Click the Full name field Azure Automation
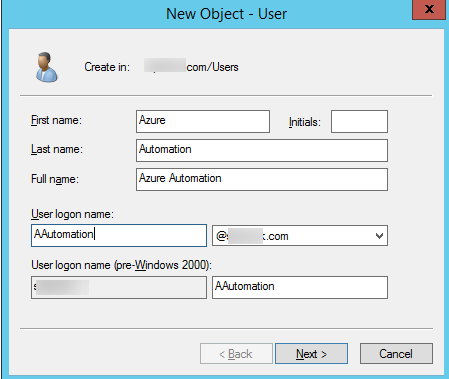449x379 pixels. pyautogui.click(x=262, y=179)
